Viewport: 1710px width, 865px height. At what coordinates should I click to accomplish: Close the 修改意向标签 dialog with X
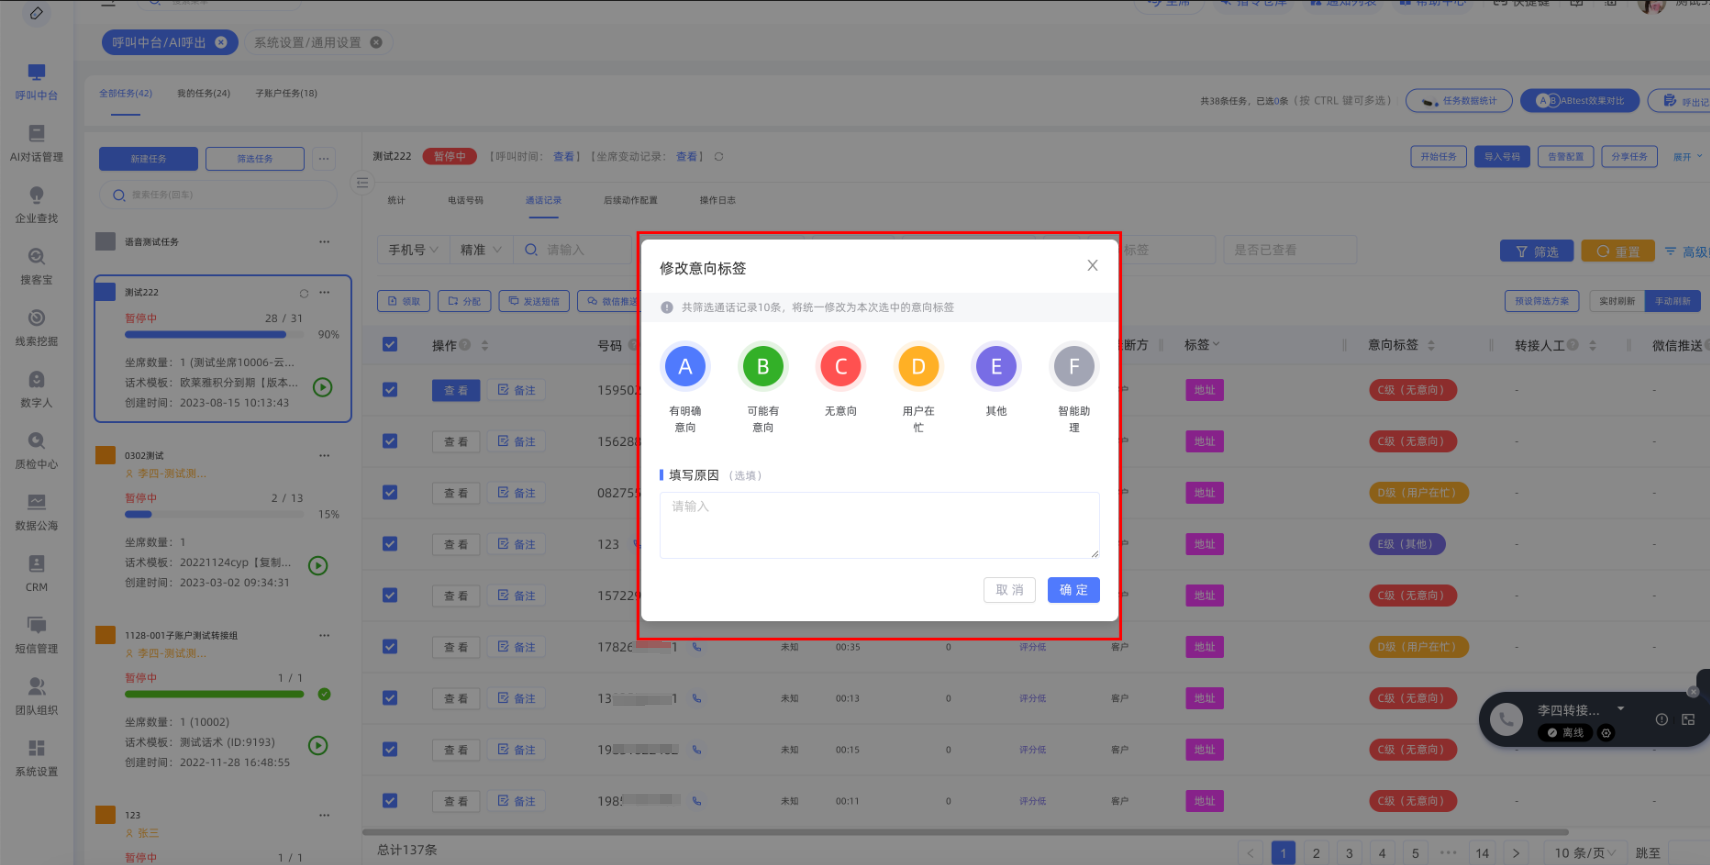point(1092,266)
